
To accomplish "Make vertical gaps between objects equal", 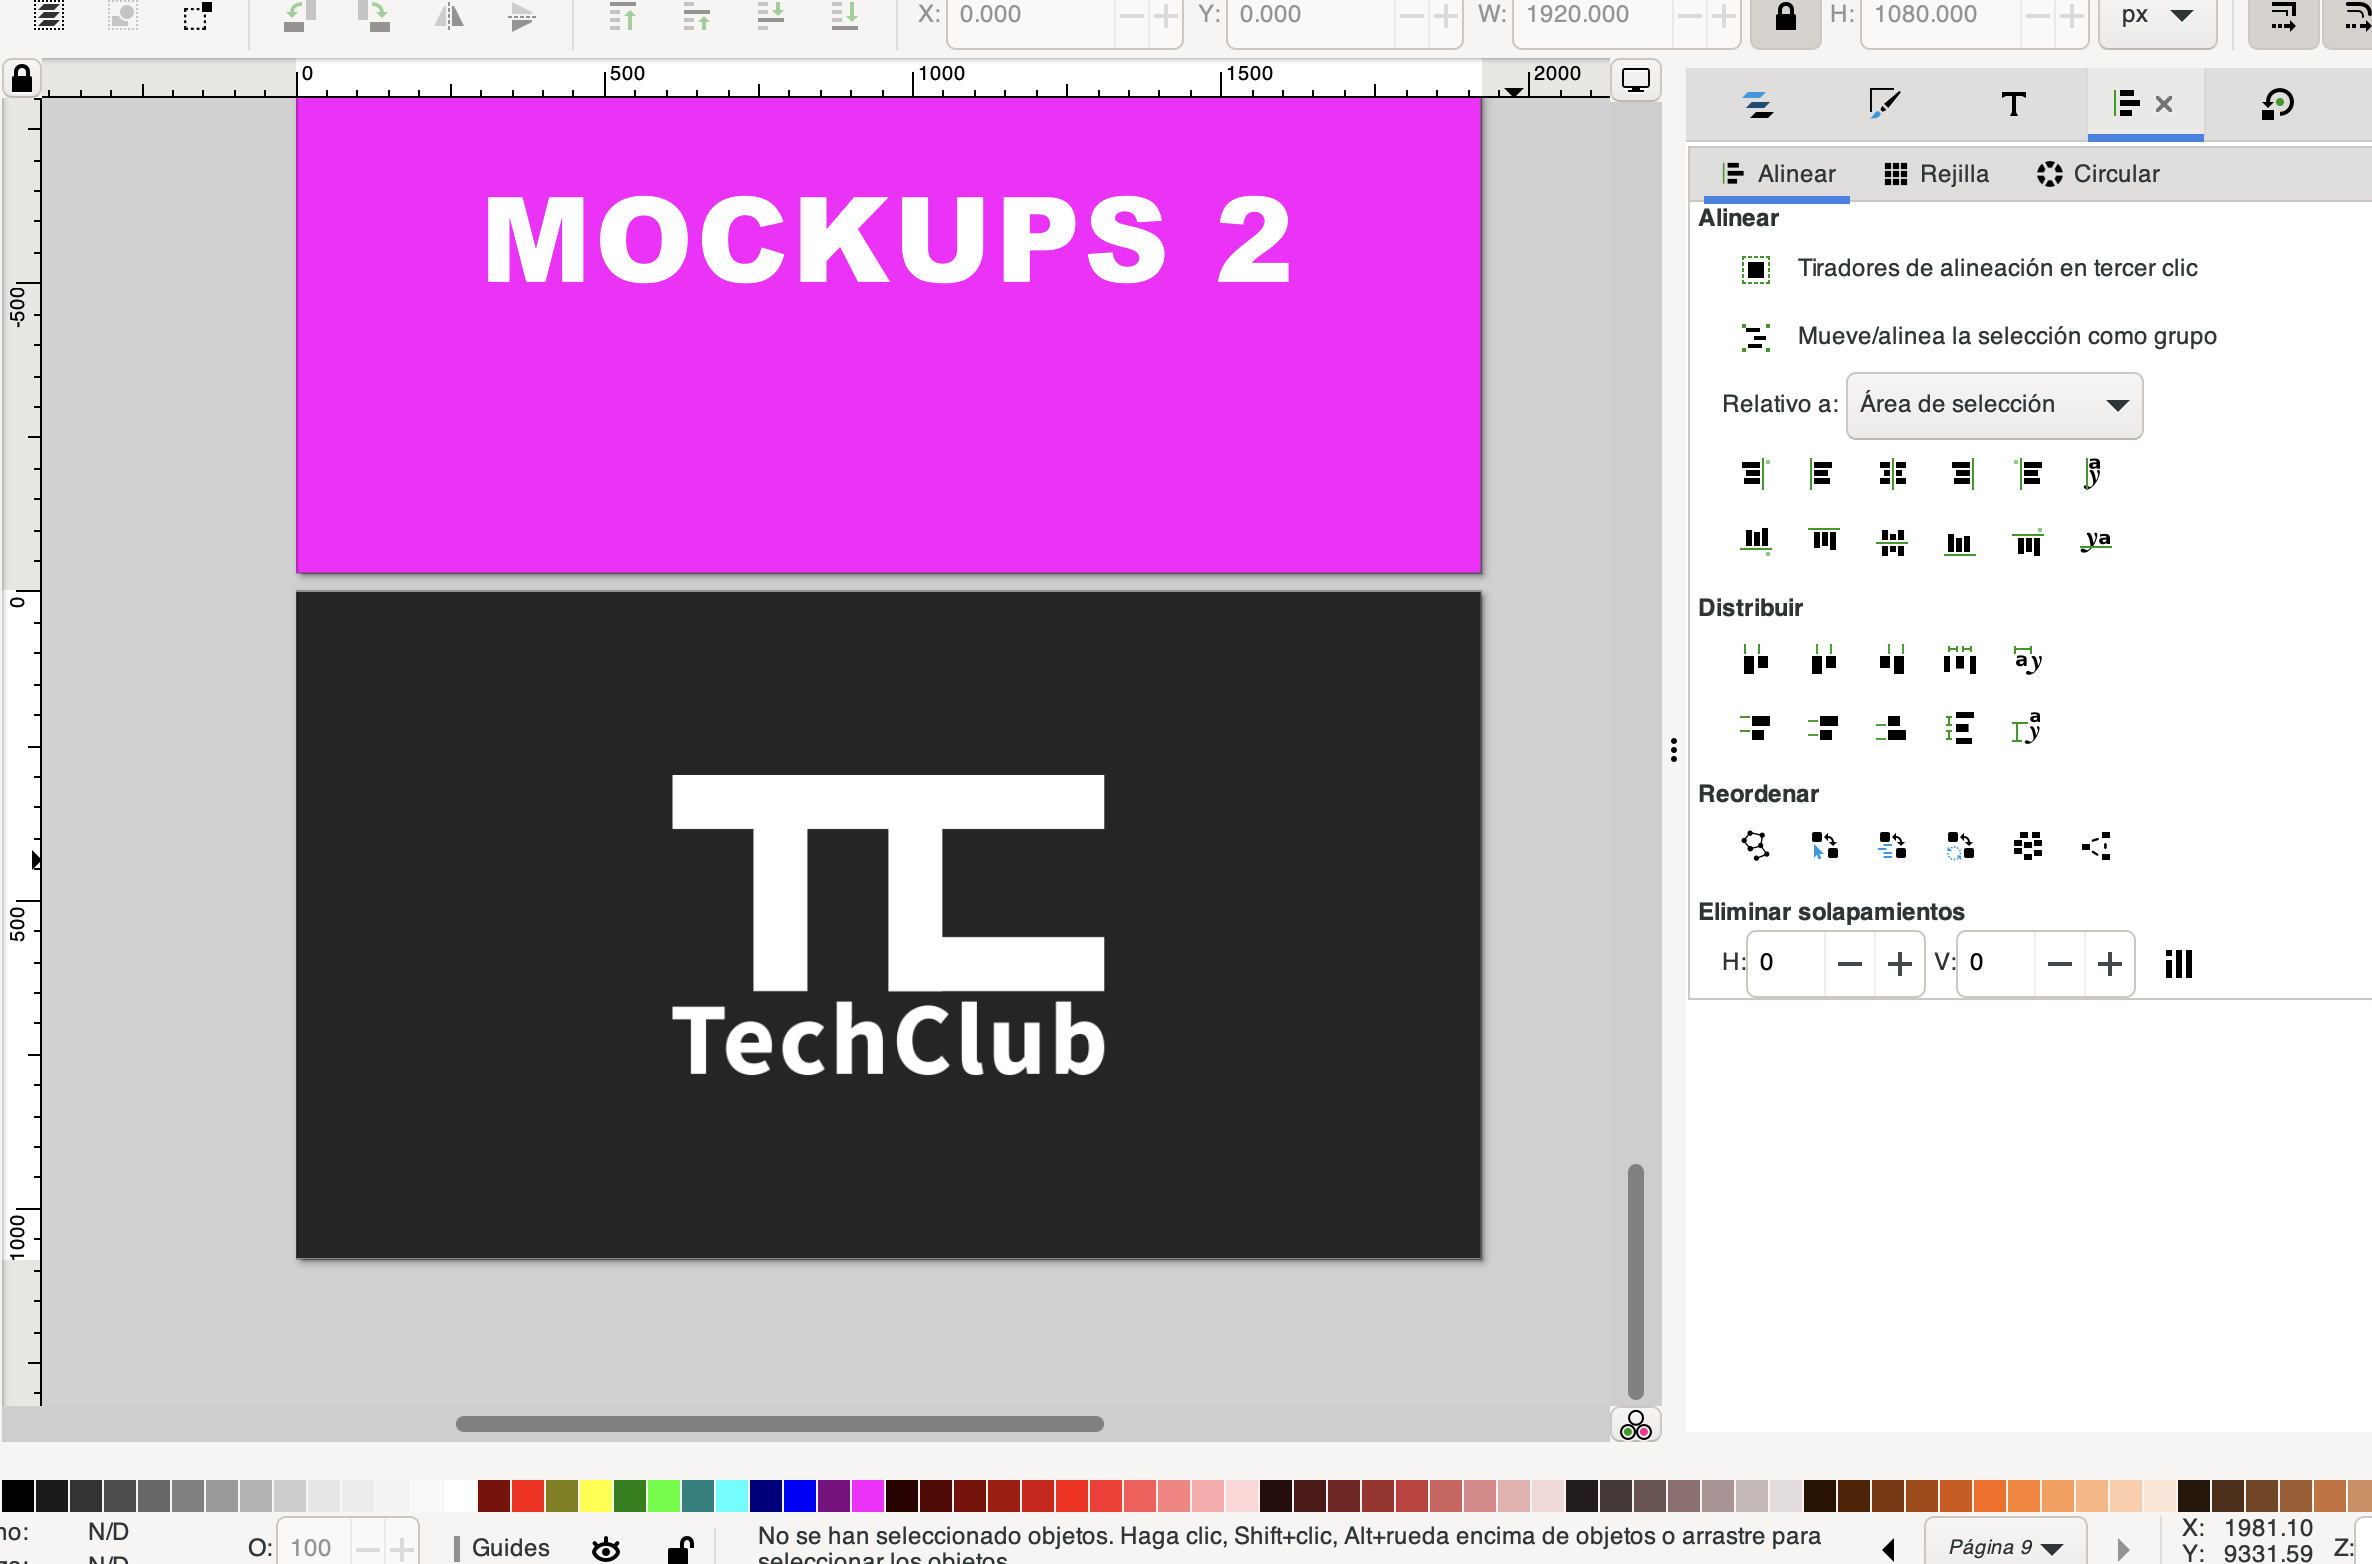I will tap(1960, 727).
